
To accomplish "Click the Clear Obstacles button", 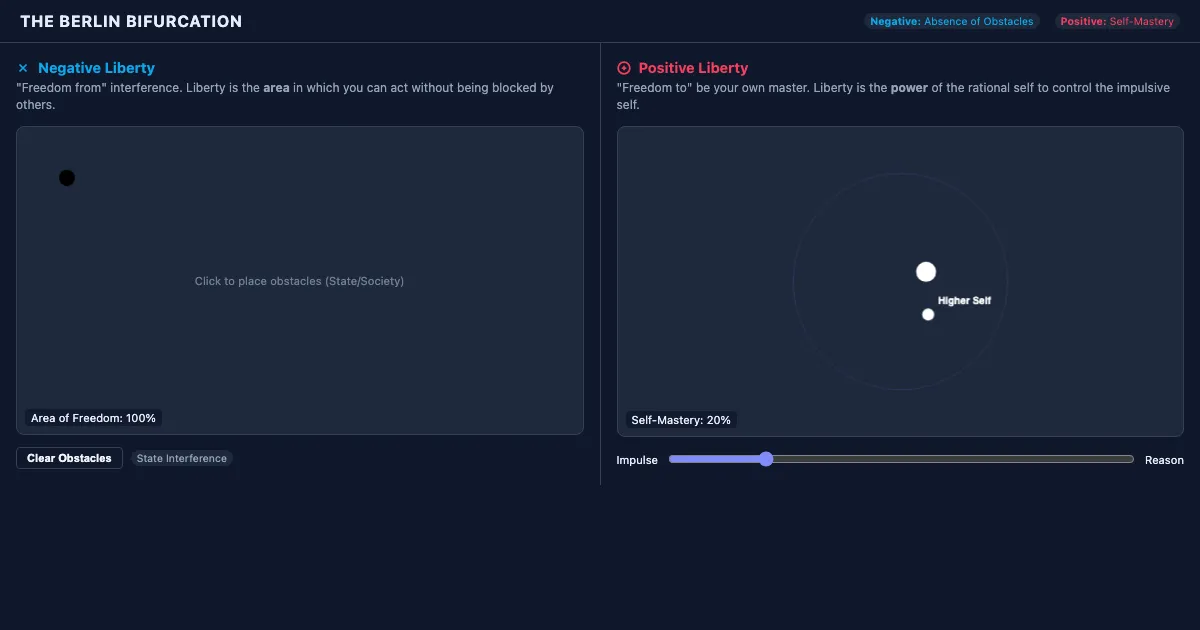I will (x=69, y=458).
